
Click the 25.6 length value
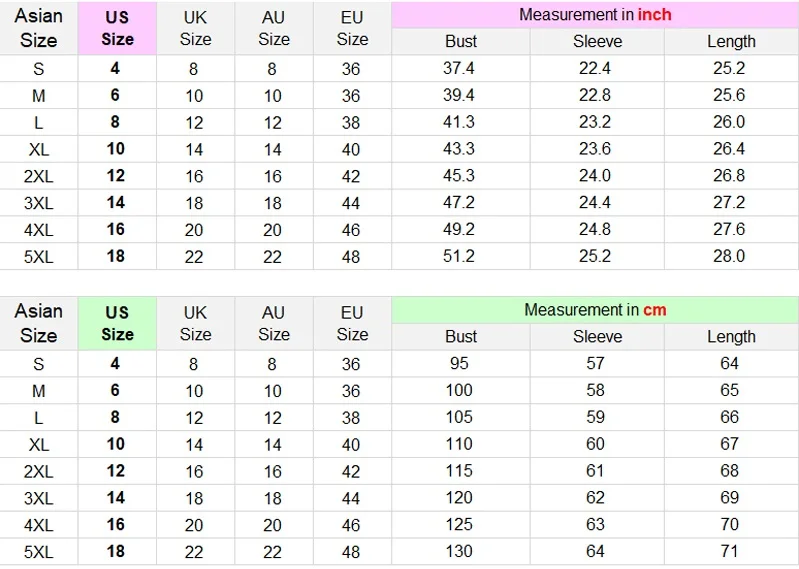[729, 95]
